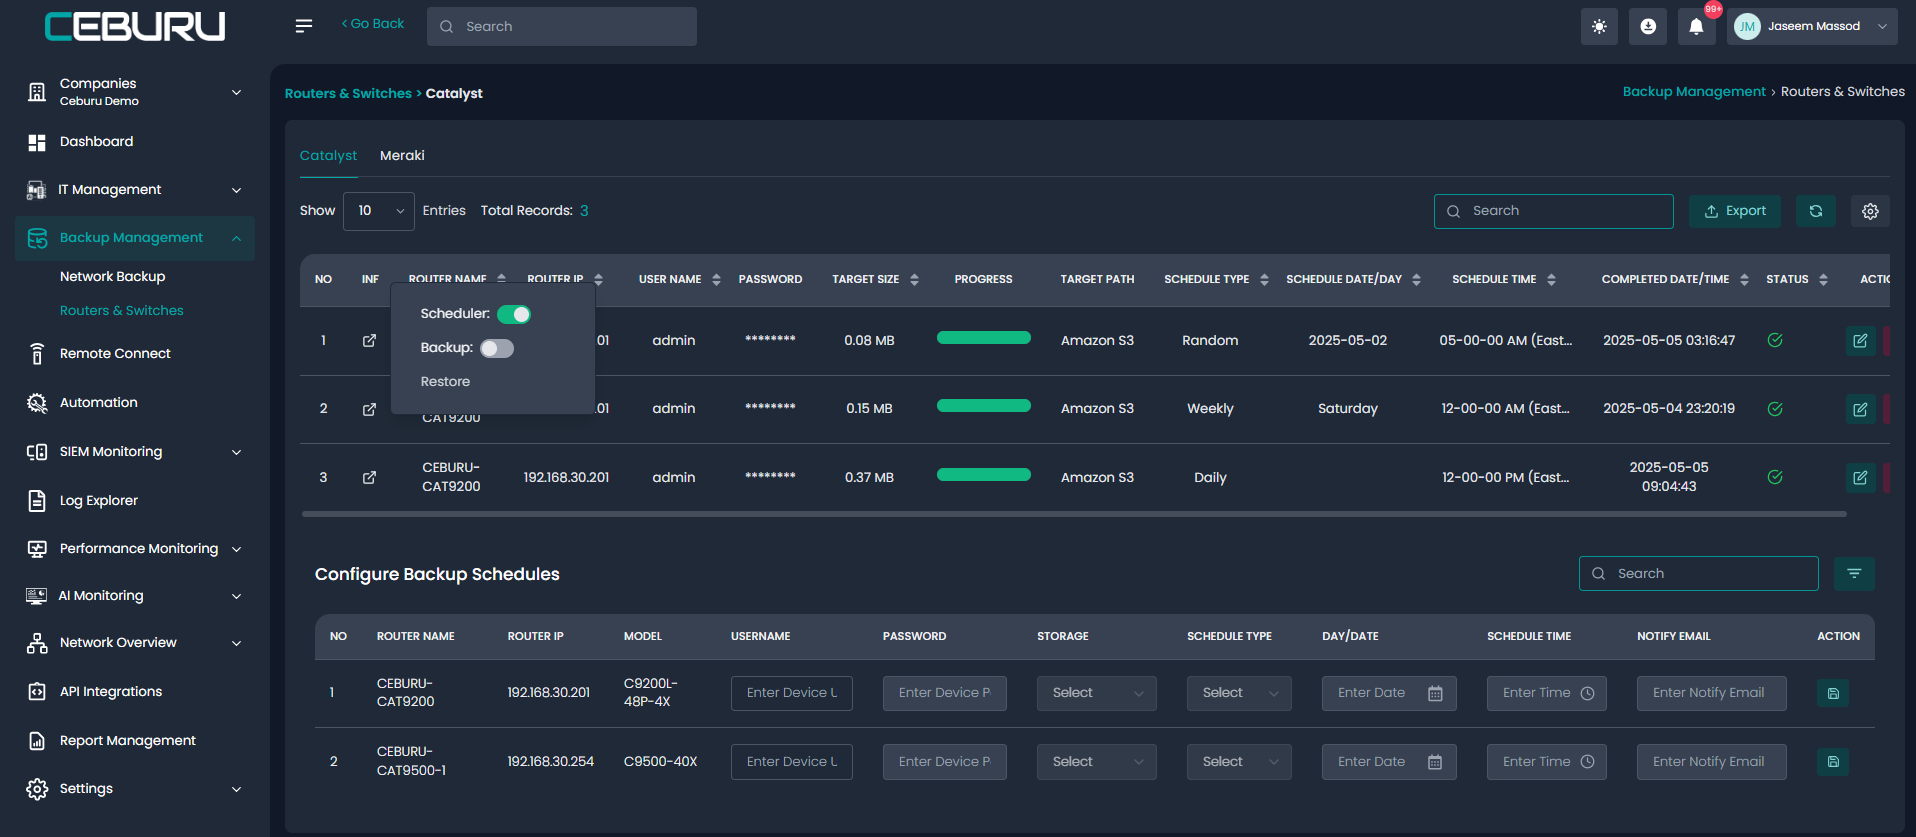Click Routers & Switches breadcrumb link
Image resolution: width=1916 pixels, height=837 pixels.
pos(348,93)
